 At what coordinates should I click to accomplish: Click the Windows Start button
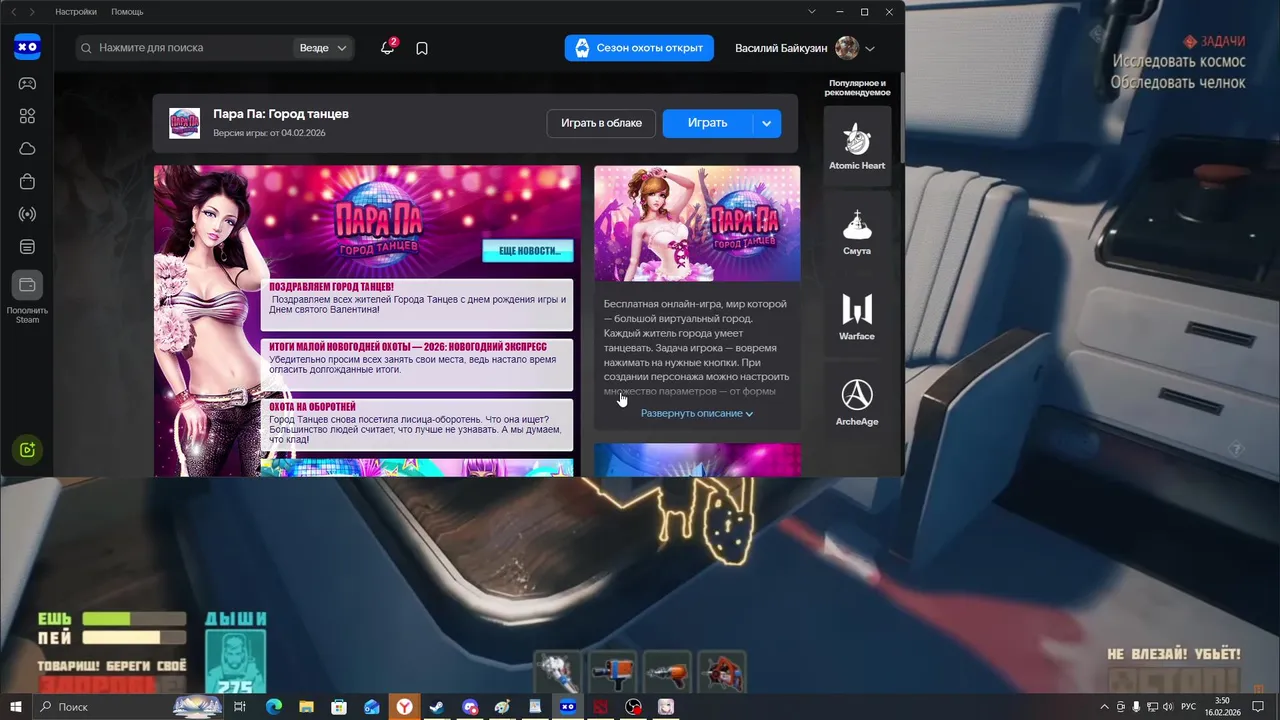[14, 707]
